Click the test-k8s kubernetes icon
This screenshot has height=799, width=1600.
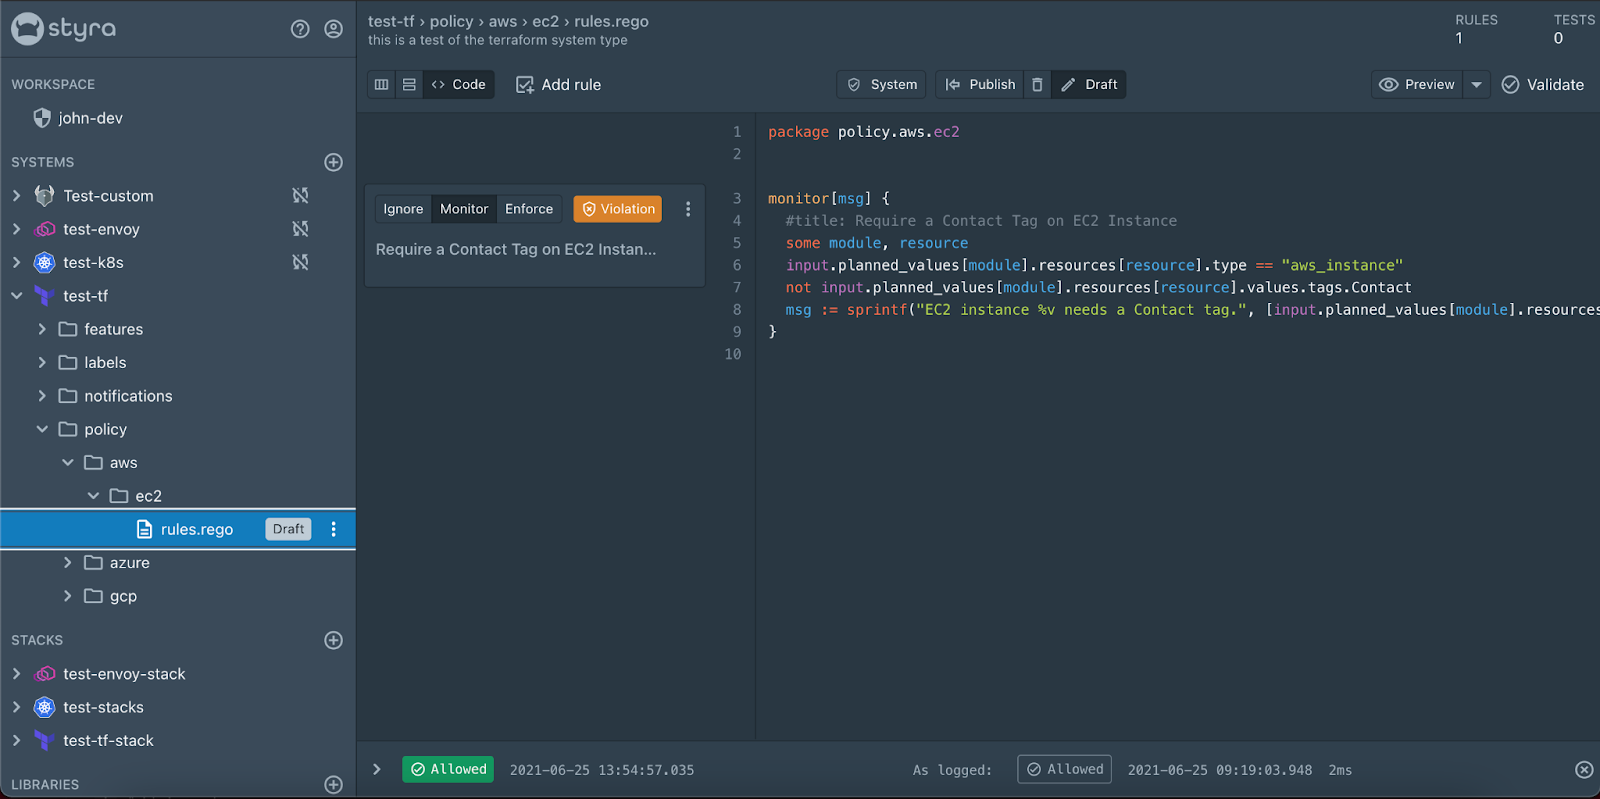[x=44, y=262]
